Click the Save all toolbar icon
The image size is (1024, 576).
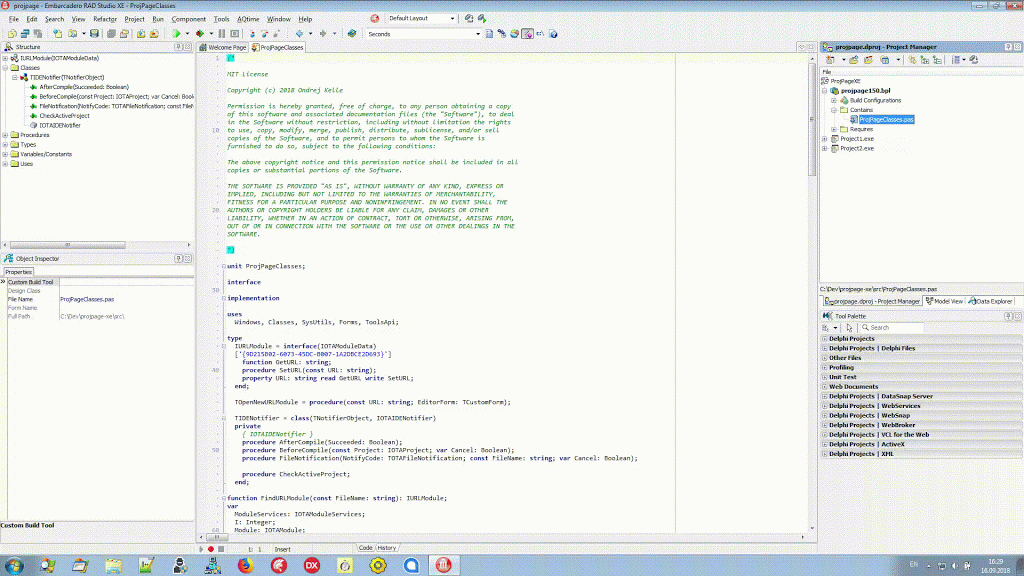111,33
